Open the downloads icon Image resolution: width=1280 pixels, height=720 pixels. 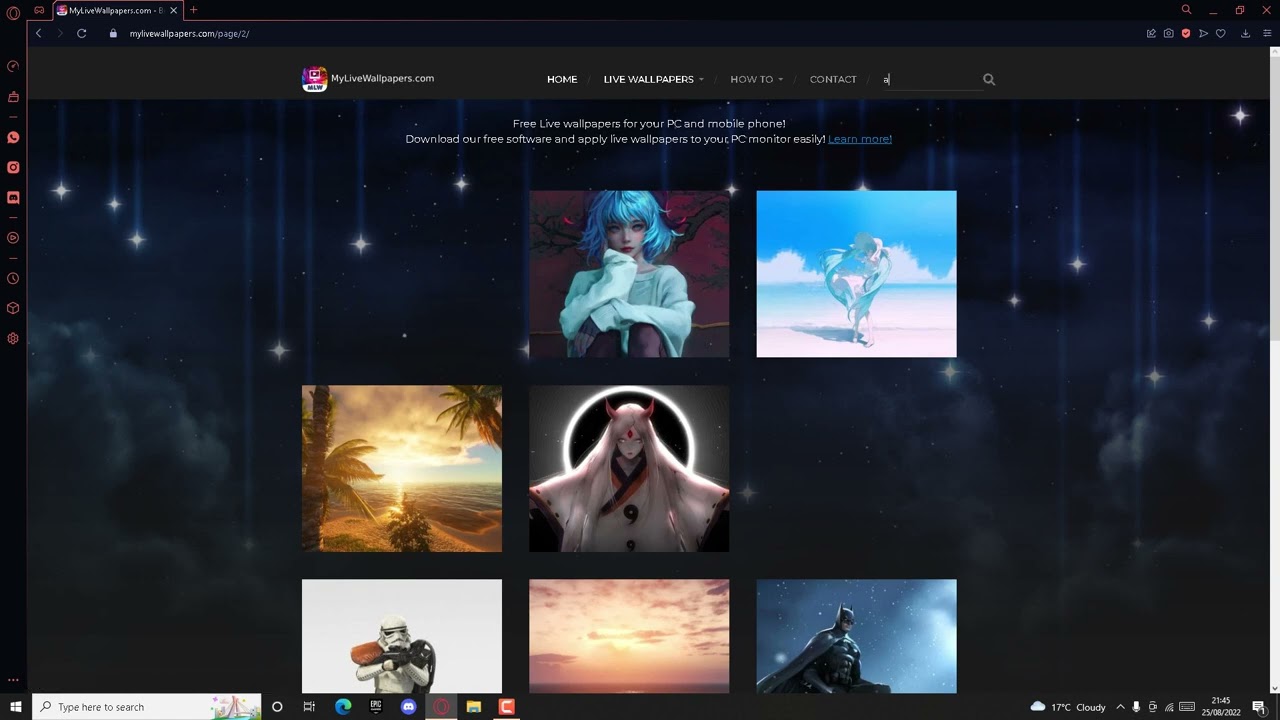1245,33
